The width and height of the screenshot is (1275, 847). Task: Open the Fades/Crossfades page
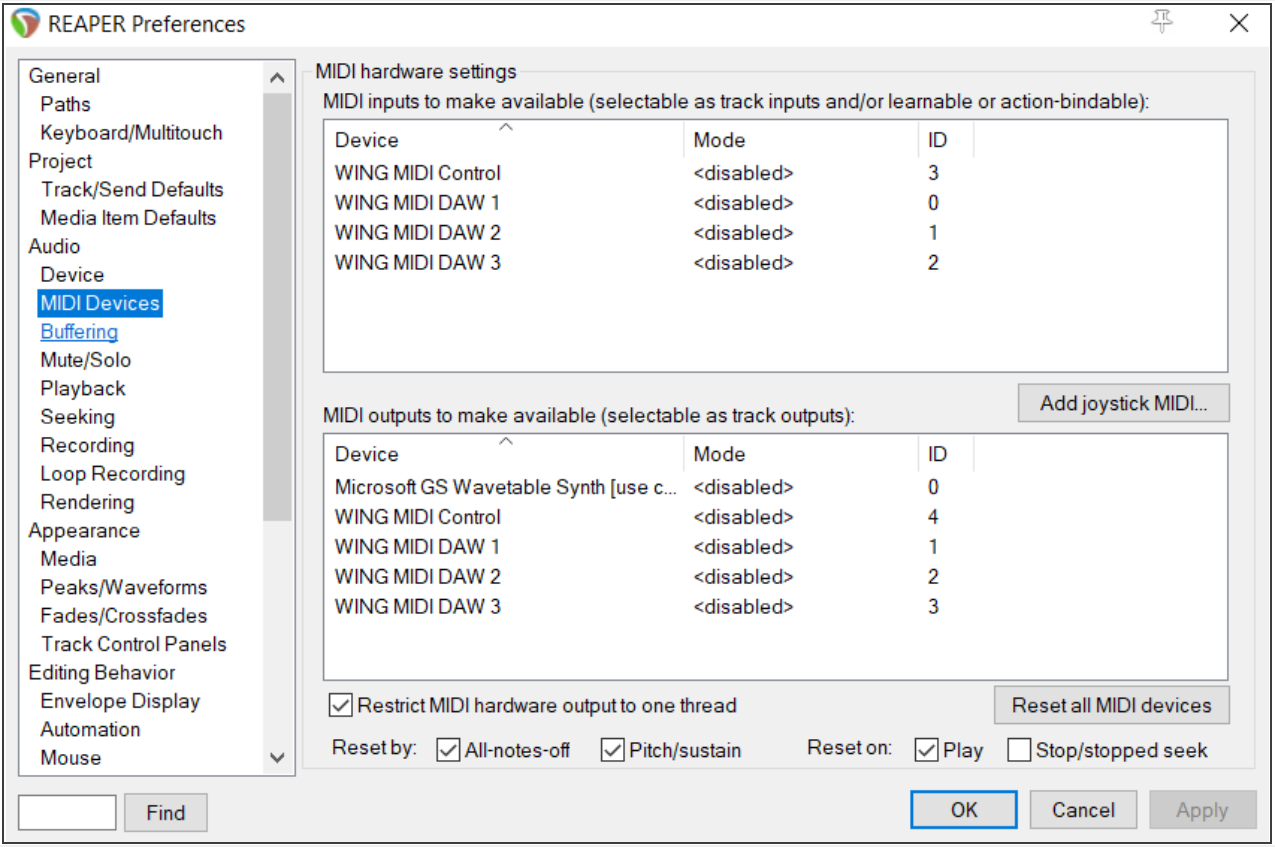tap(123, 616)
